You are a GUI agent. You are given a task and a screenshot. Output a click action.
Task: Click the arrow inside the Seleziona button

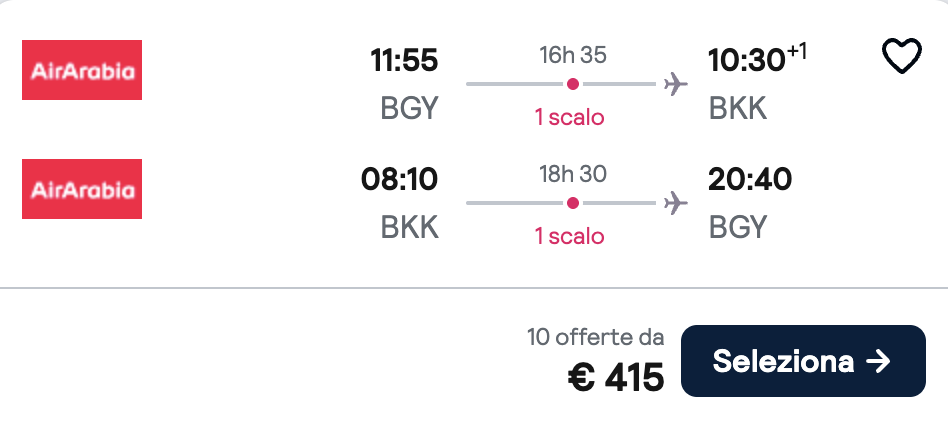877,361
